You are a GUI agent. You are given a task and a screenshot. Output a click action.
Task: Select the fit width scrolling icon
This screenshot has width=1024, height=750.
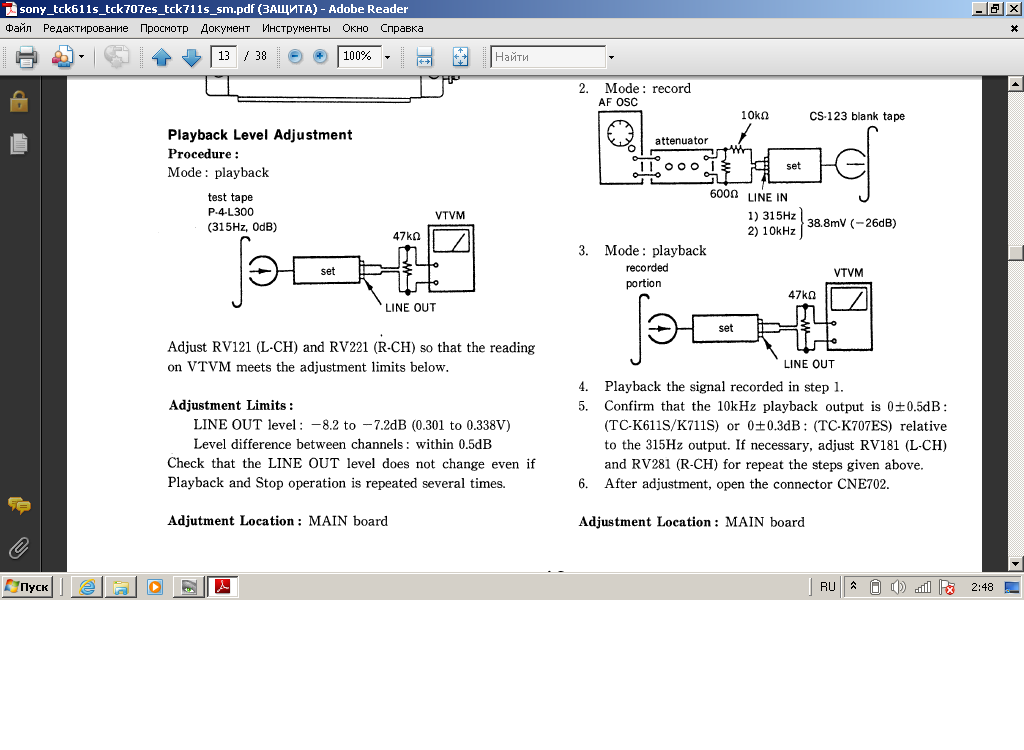(424, 57)
